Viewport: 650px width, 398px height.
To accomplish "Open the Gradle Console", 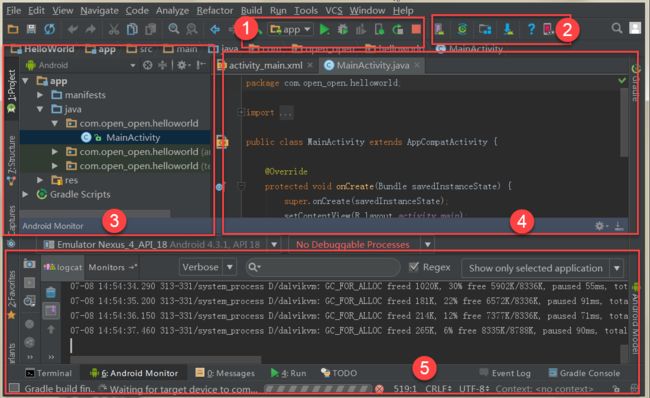I will tap(585, 373).
